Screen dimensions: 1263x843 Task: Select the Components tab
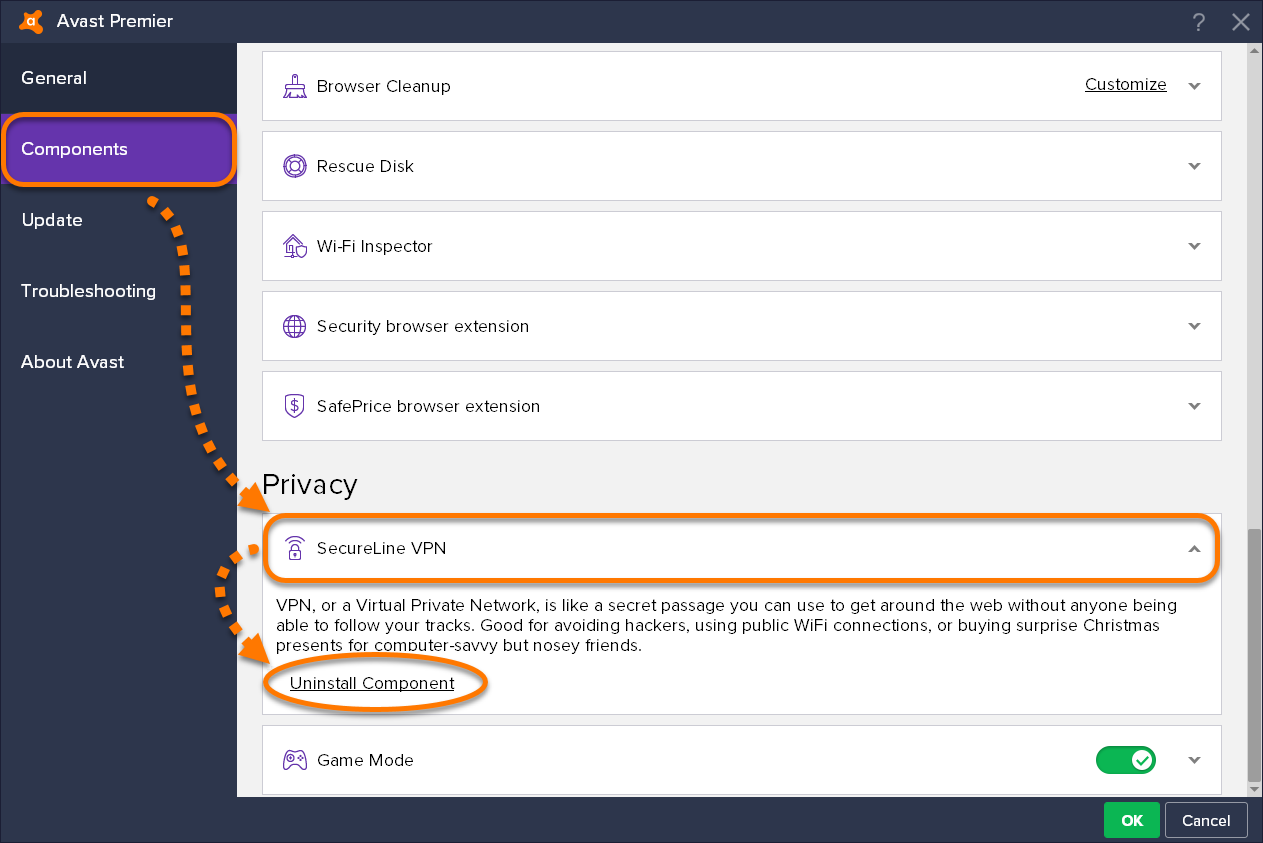(118, 149)
